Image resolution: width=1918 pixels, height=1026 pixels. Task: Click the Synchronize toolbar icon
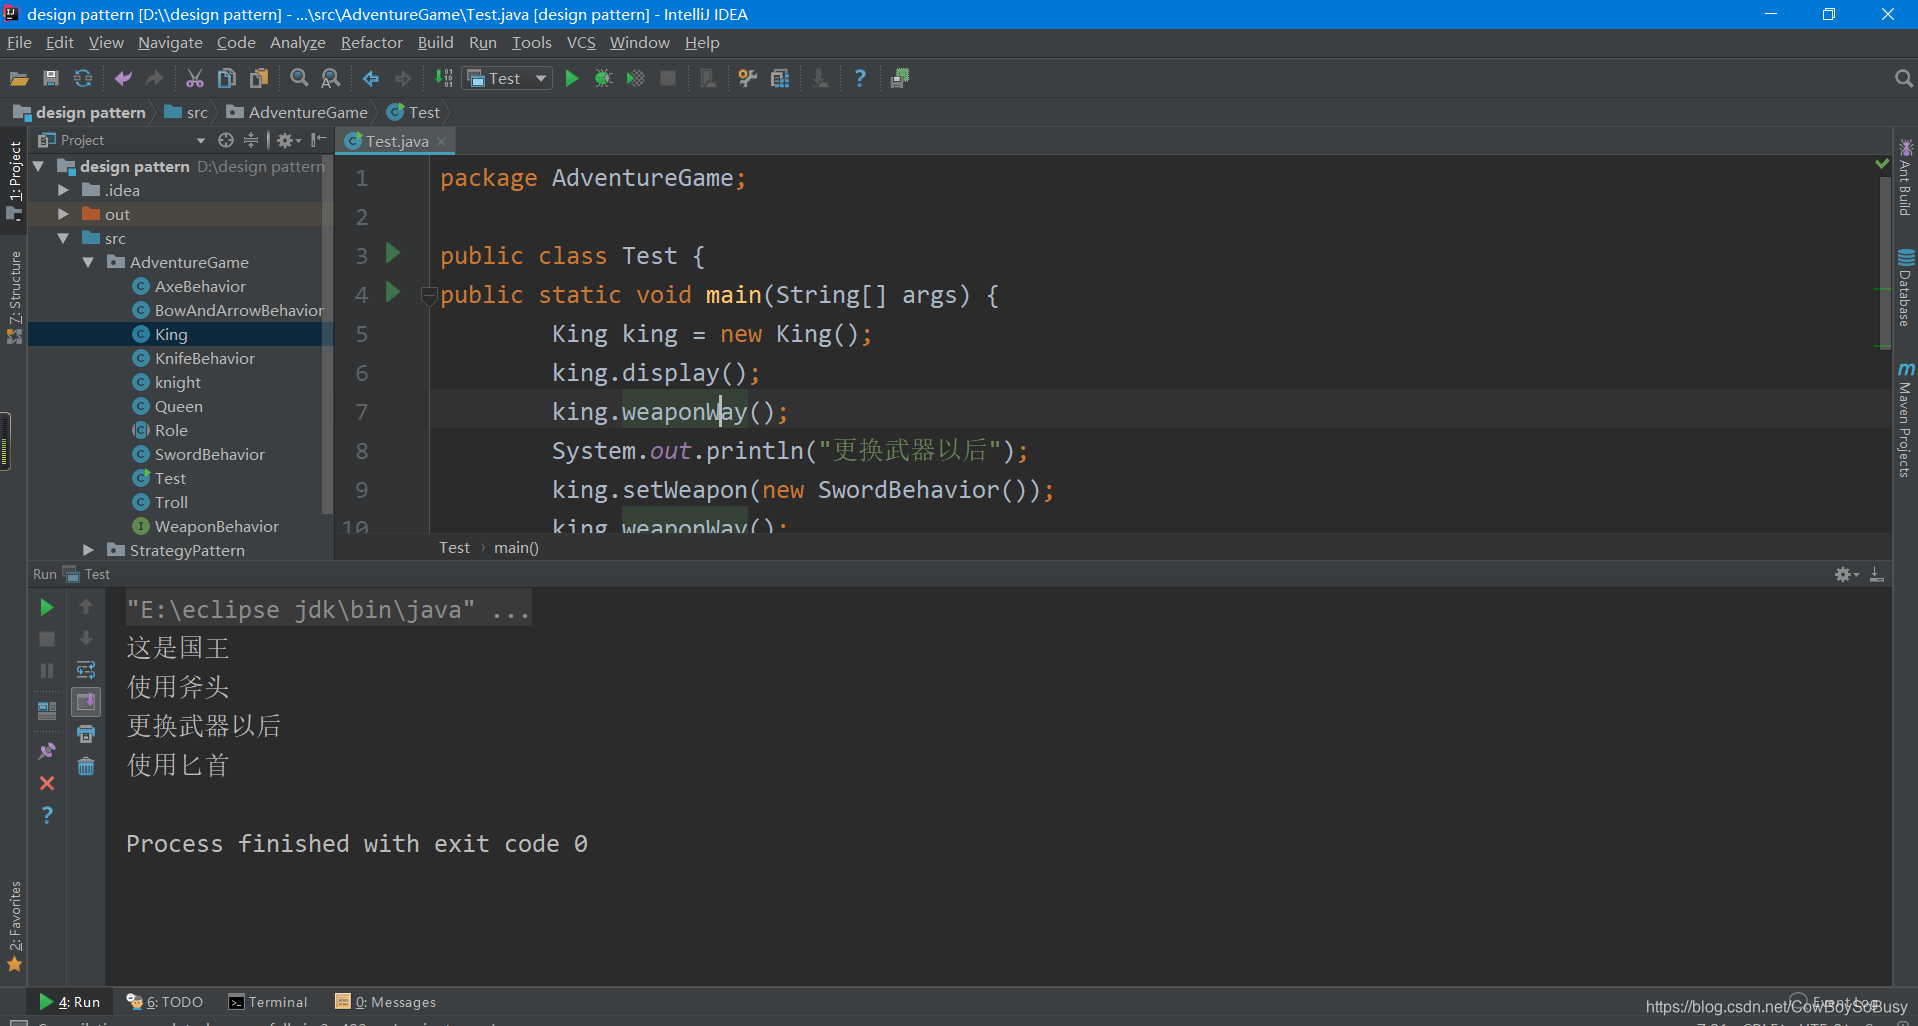pyautogui.click(x=83, y=78)
